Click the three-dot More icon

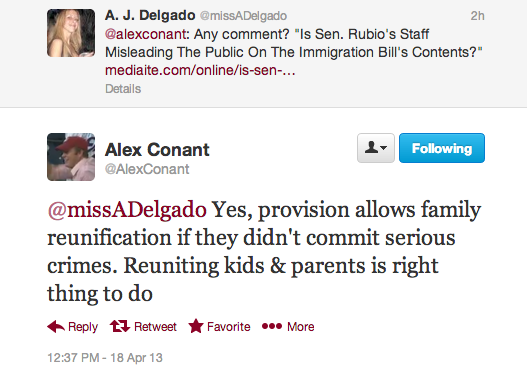(272, 326)
